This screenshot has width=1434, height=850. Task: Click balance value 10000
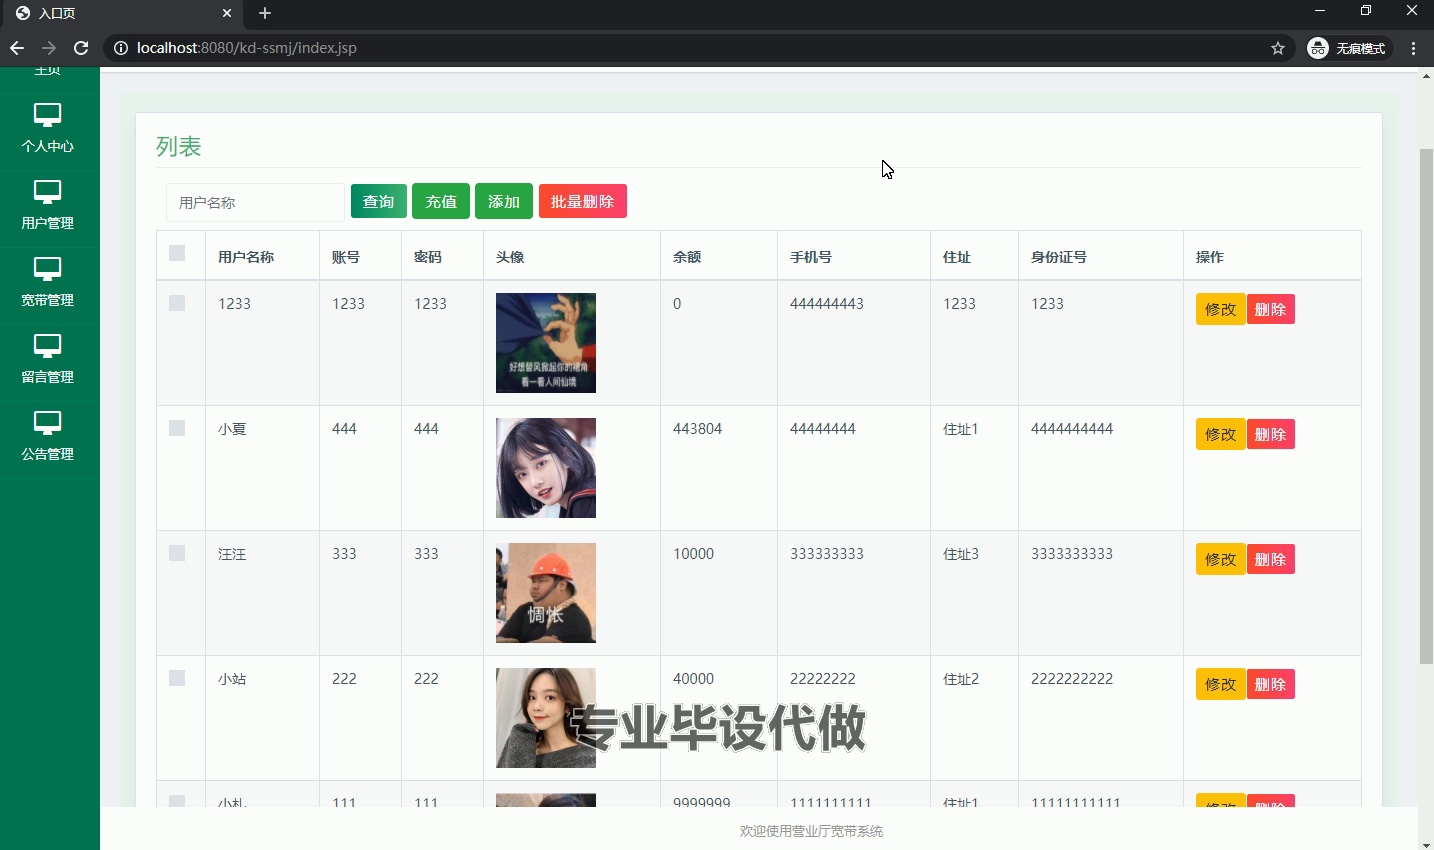(694, 553)
